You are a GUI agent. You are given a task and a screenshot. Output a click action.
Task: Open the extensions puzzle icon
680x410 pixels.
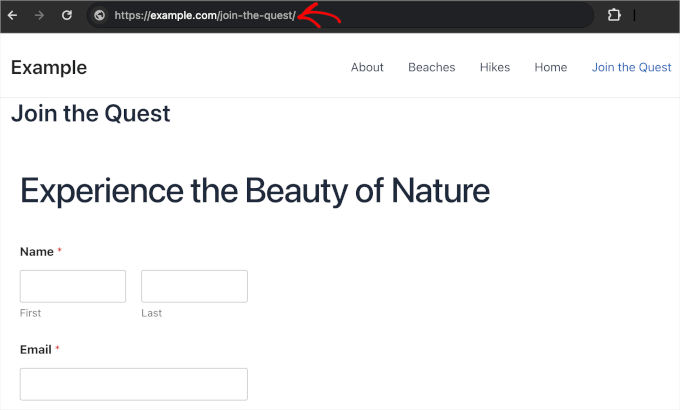point(614,15)
